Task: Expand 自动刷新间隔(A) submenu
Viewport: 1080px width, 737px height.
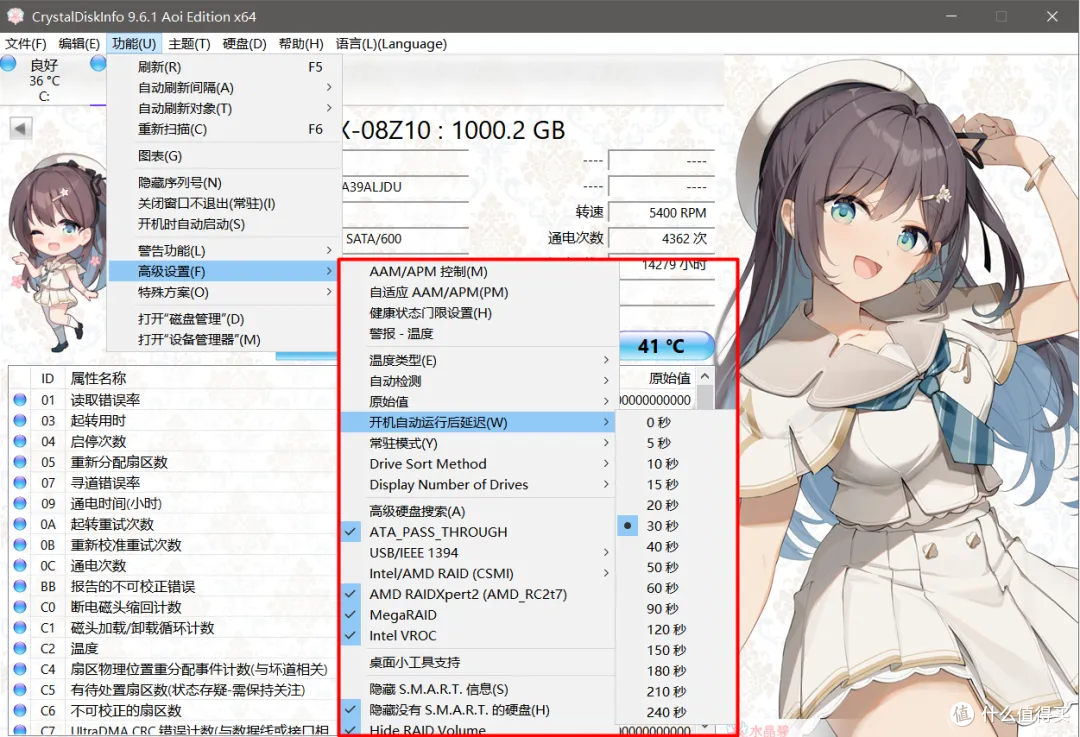Action: pos(225,87)
